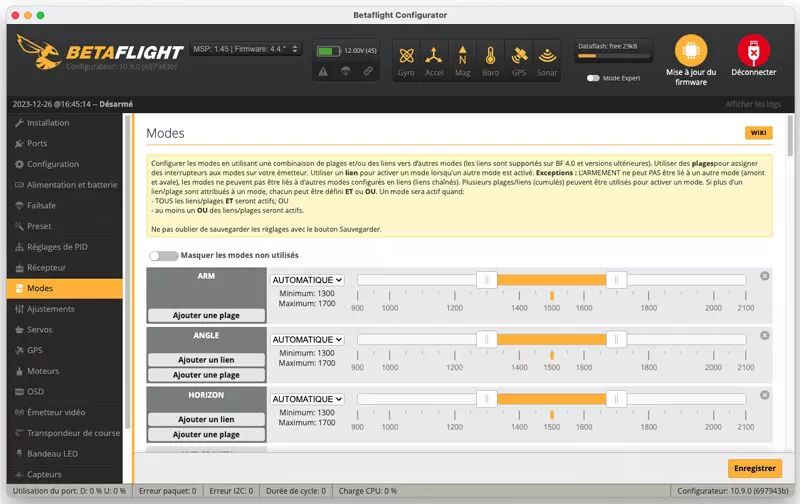Click ARM range slider right handle

coord(616,280)
